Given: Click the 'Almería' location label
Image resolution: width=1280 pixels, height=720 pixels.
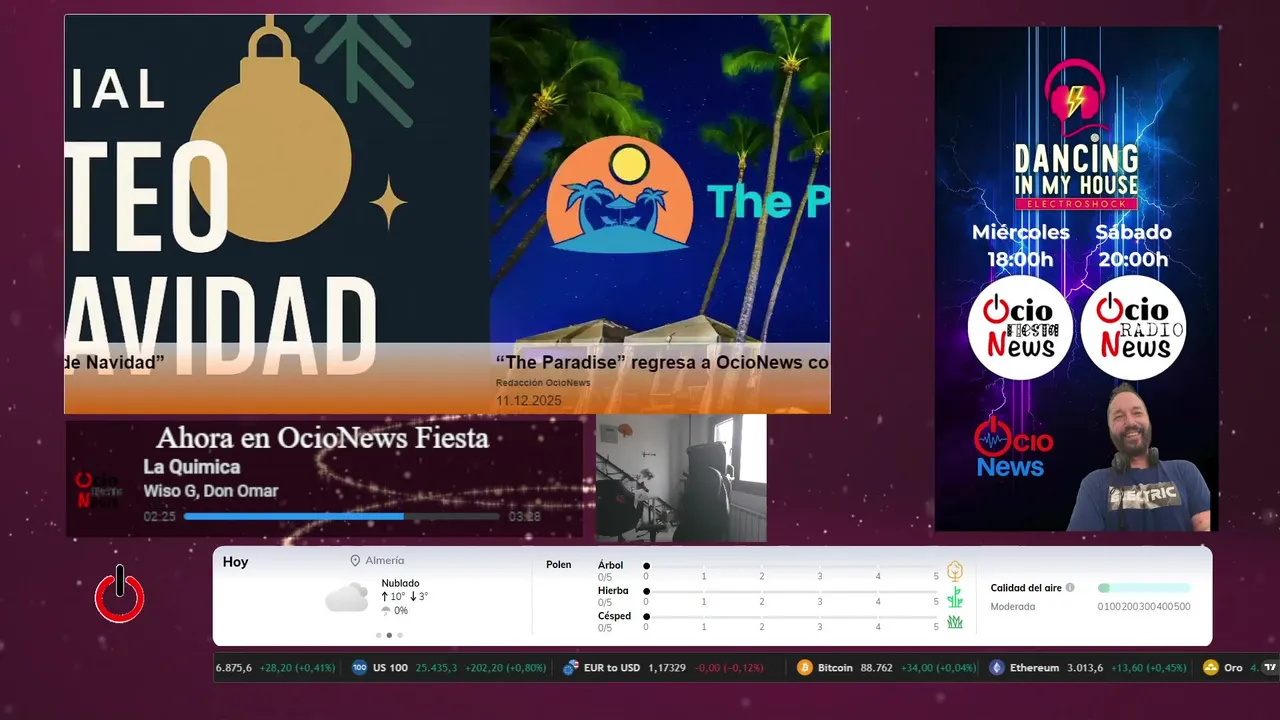Looking at the screenshot, I should (385, 561).
